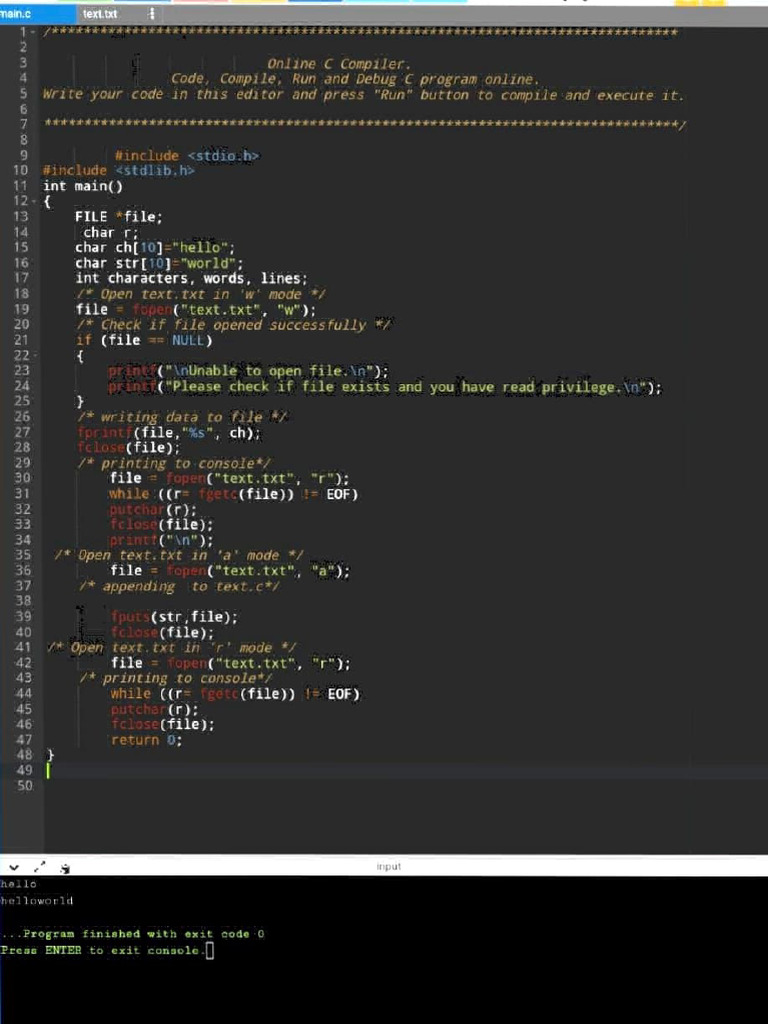Click the char str[10]="world" line

pos(159,263)
